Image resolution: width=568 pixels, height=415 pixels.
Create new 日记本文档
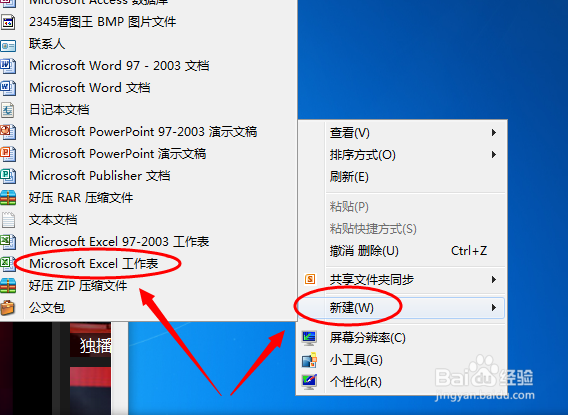pos(59,110)
